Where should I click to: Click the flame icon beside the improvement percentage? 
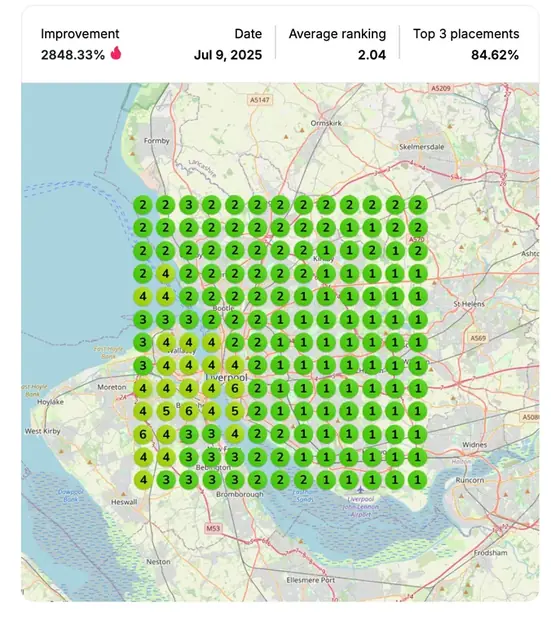click(116, 53)
